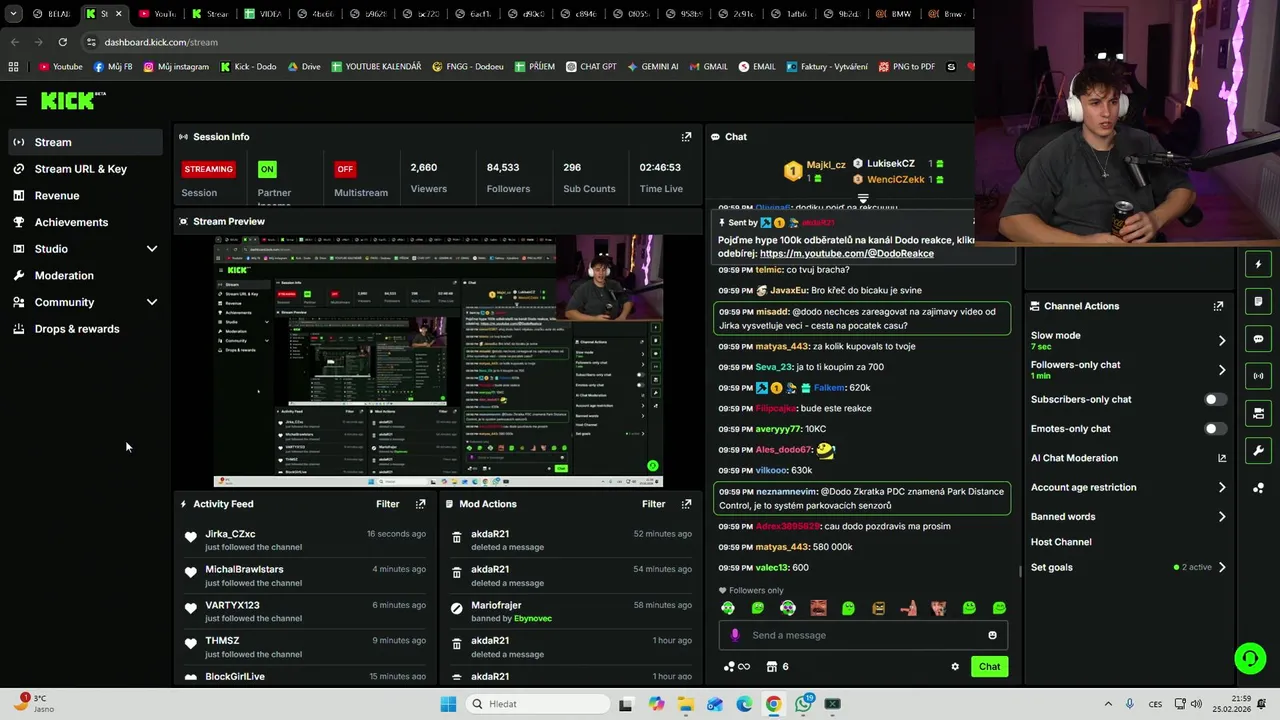Toggle Emotes-only chat switch

point(1215,429)
